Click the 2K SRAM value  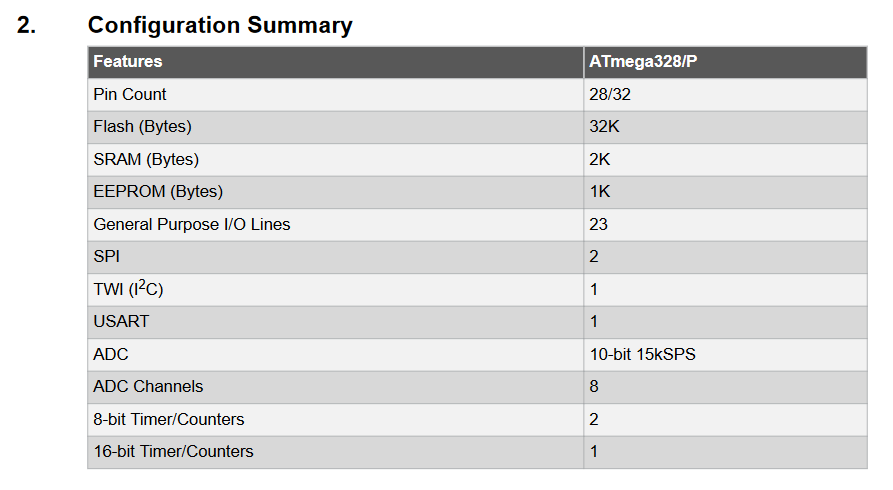[600, 160]
